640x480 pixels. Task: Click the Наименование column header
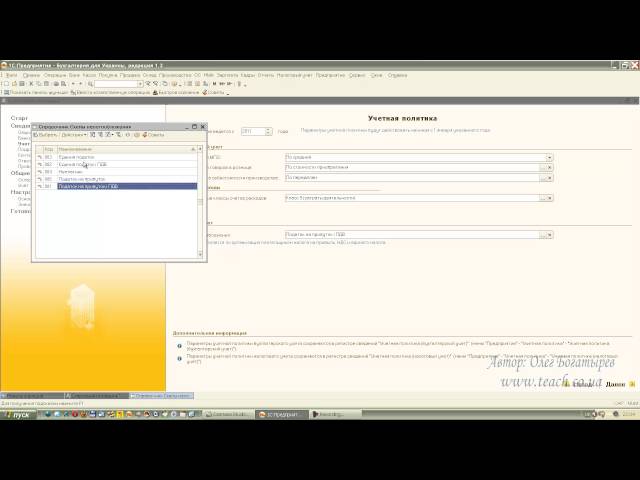click(x=127, y=149)
